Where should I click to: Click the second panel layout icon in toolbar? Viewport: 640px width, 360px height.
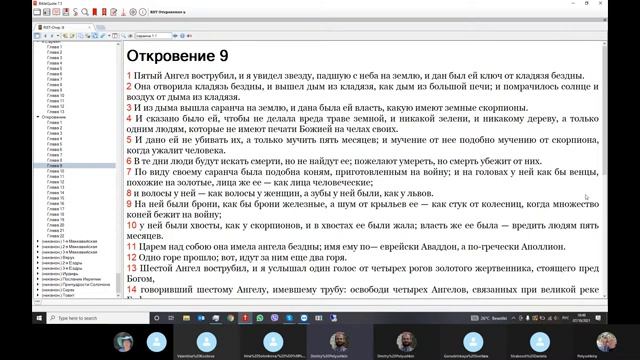(47, 12)
